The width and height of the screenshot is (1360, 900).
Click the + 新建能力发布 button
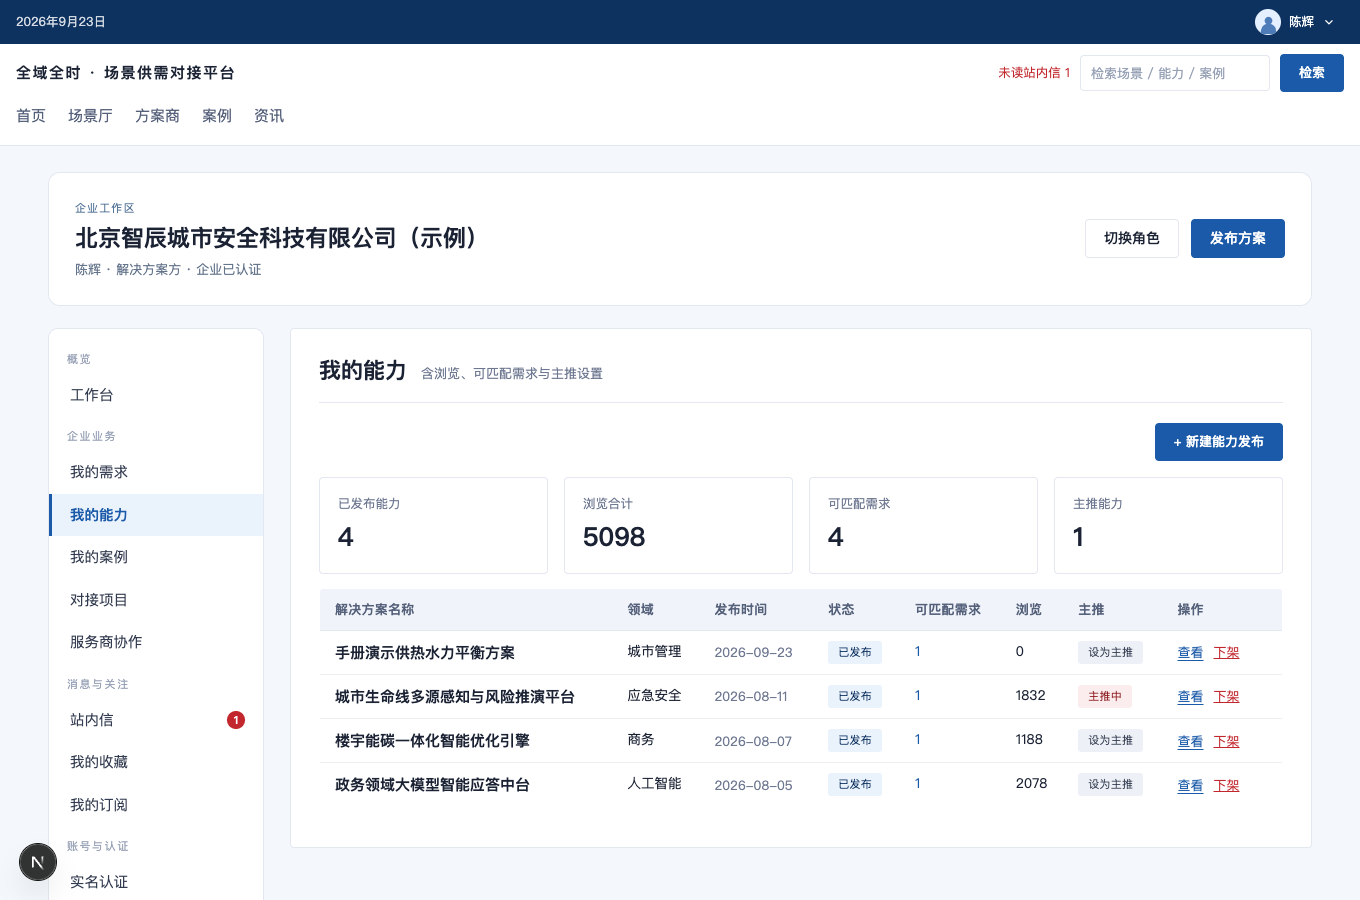point(1219,442)
